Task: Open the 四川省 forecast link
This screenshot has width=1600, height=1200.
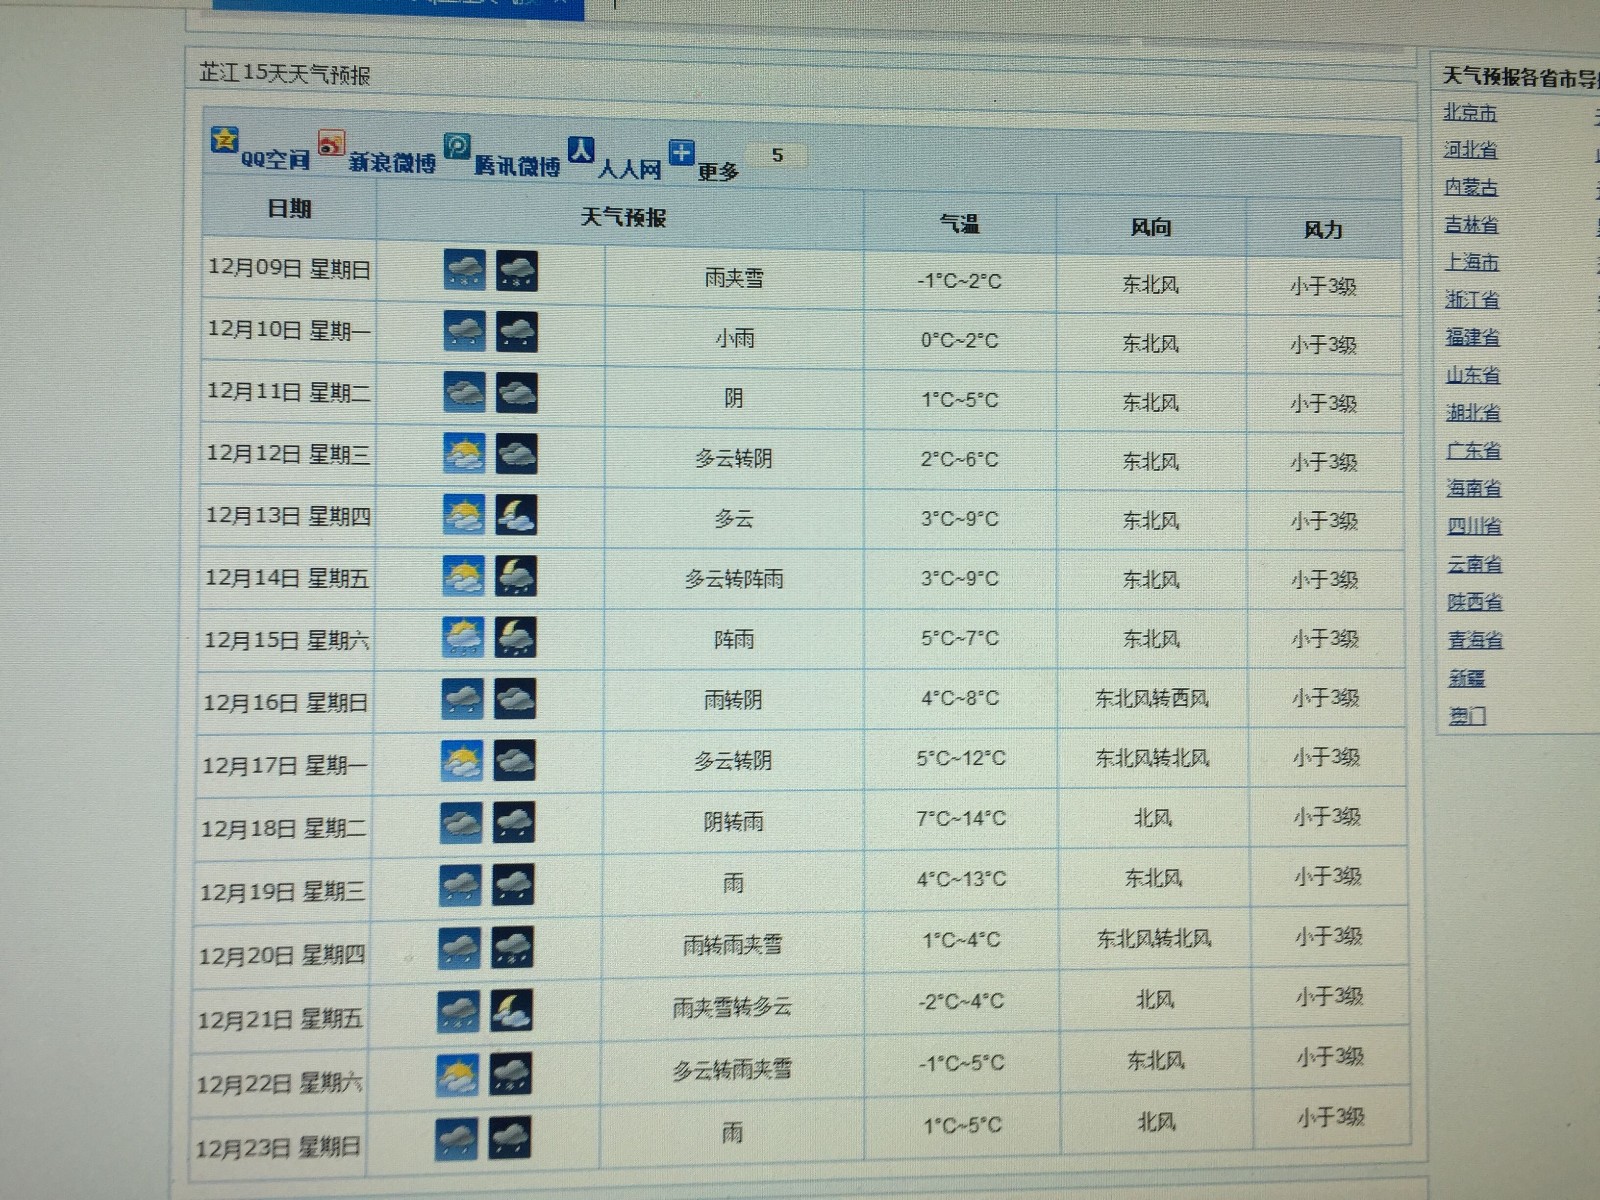Action: 1475,525
